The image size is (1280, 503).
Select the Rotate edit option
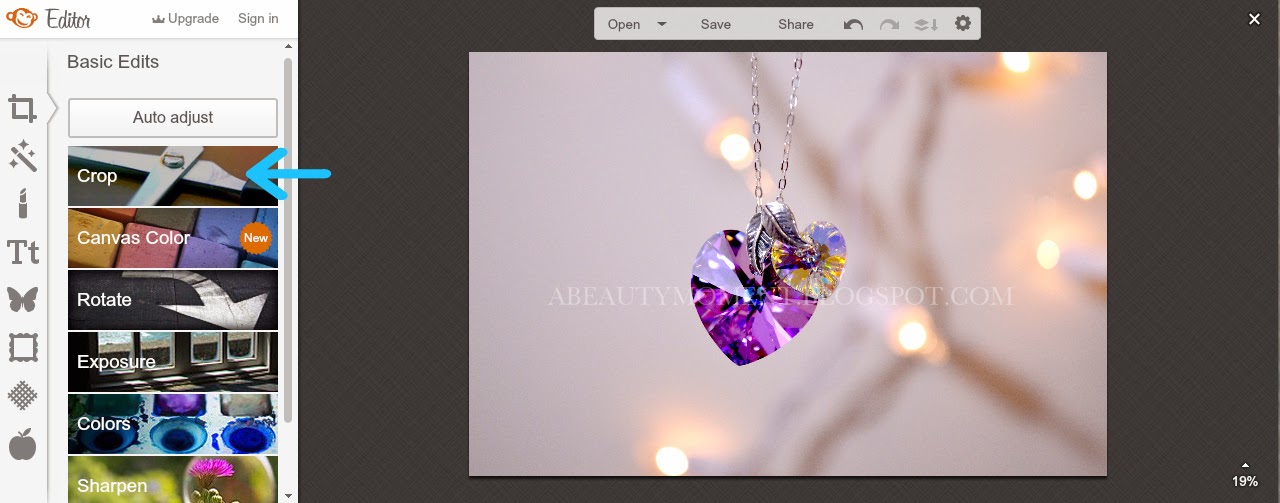(x=173, y=300)
